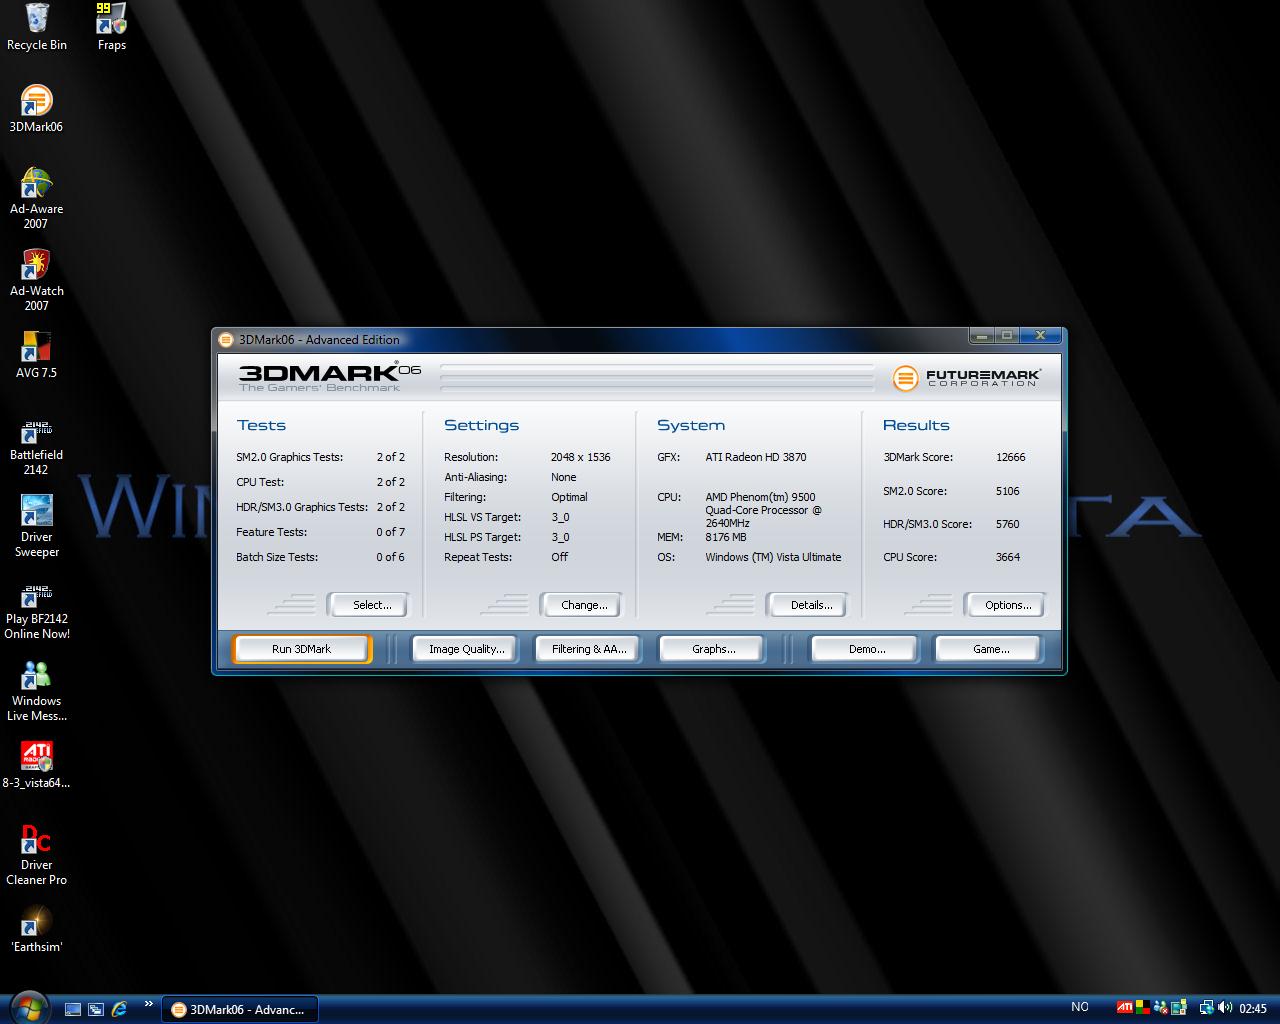This screenshot has width=1280, height=1024.
Task: Click the Run 3DMark button
Action: point(302,649)
